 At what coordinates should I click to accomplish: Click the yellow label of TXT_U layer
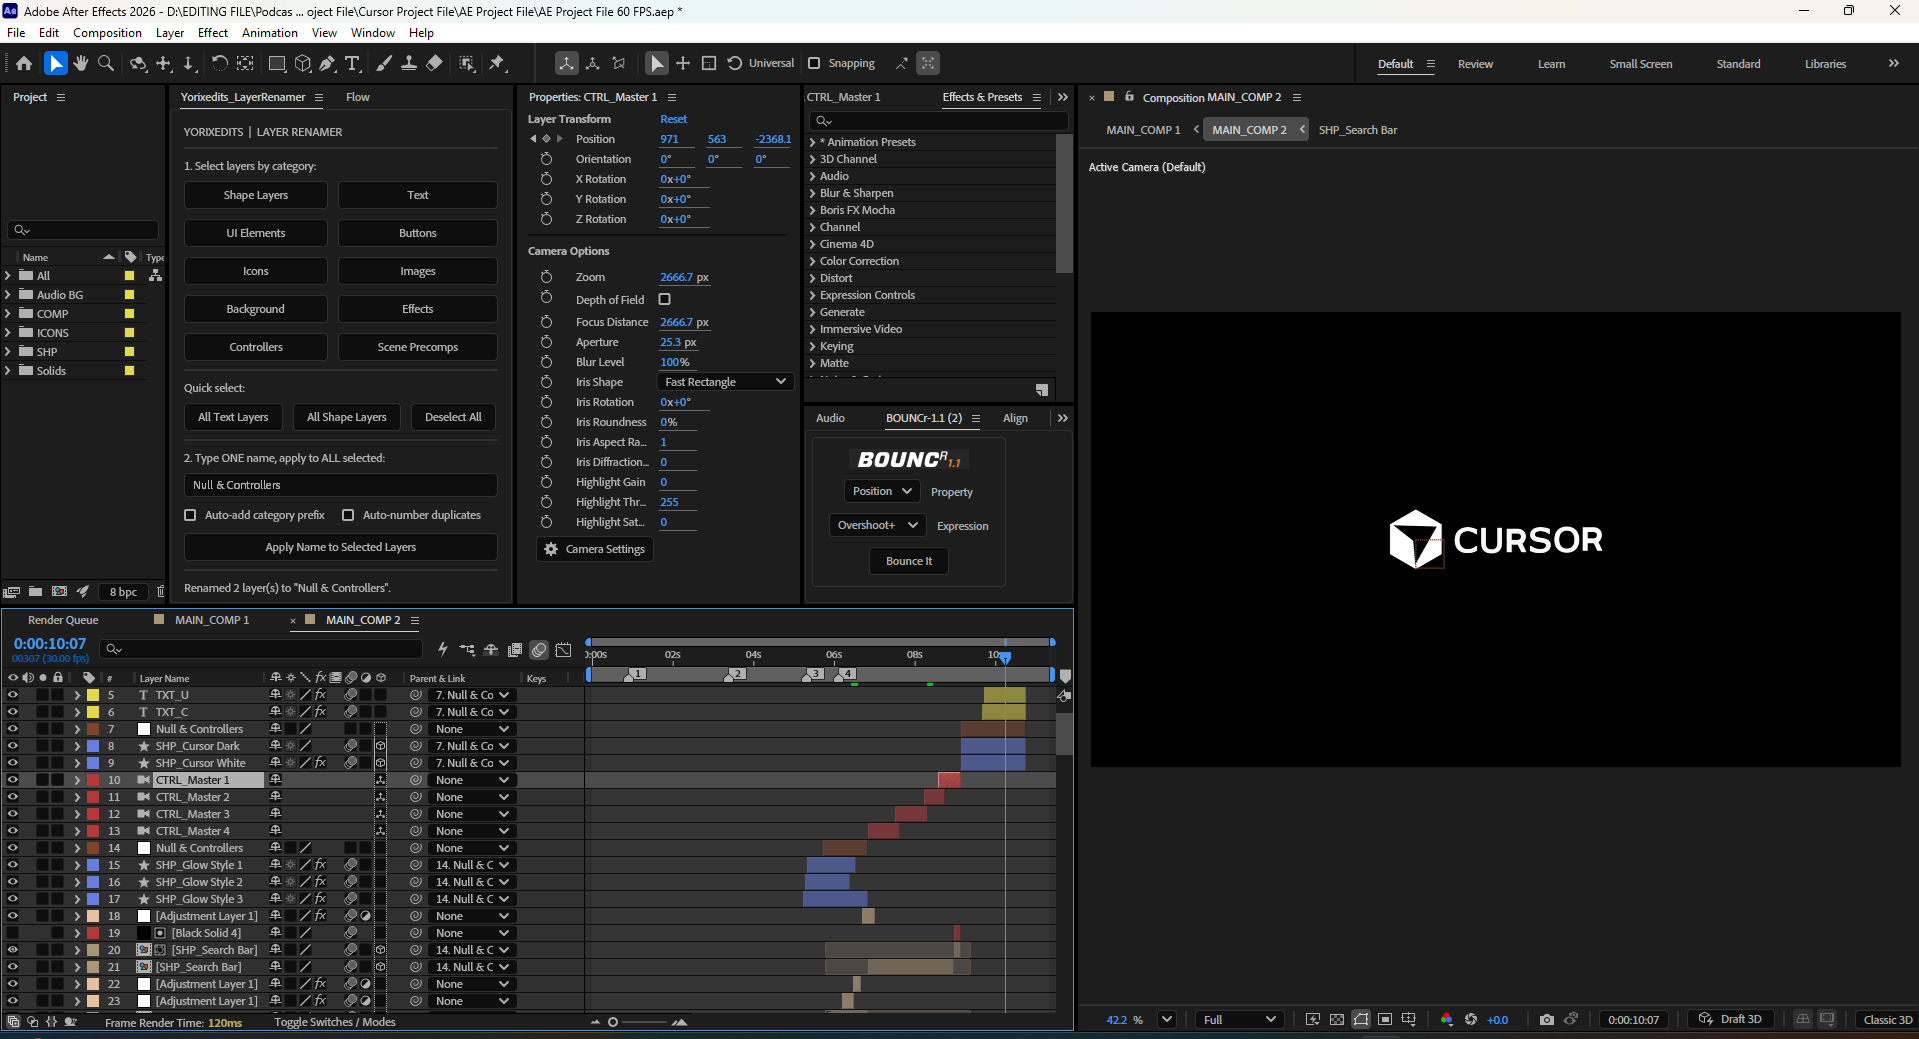coord(93,695)
